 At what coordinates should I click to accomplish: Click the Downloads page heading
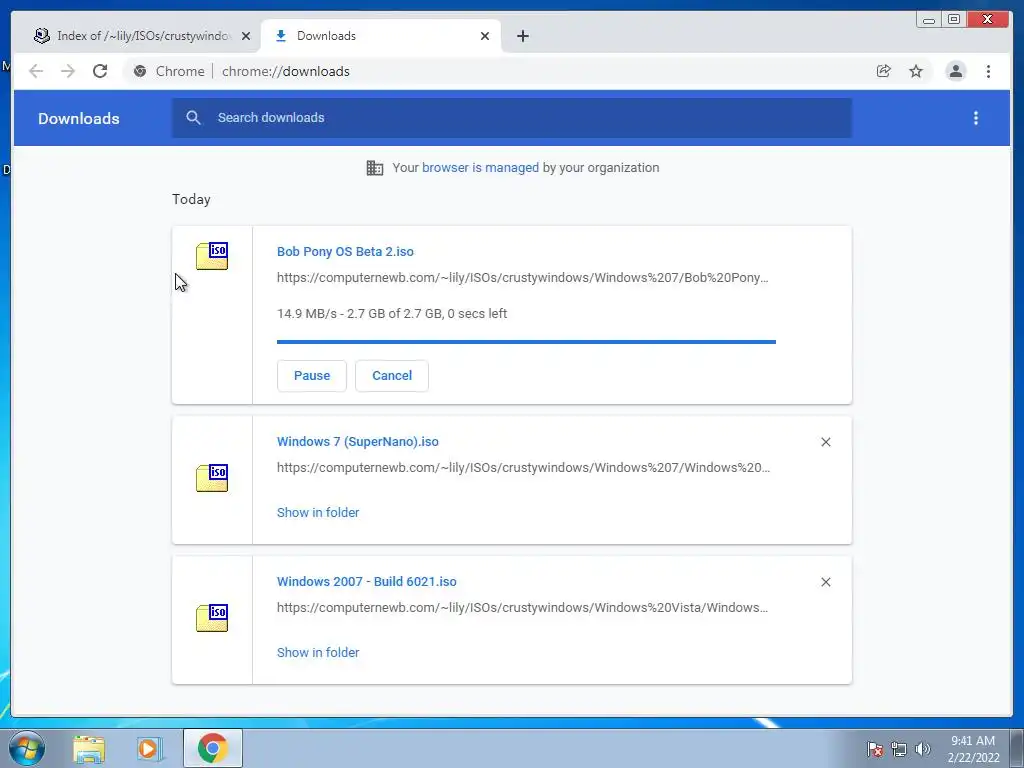pyautogui.click(x=78, y=118)
